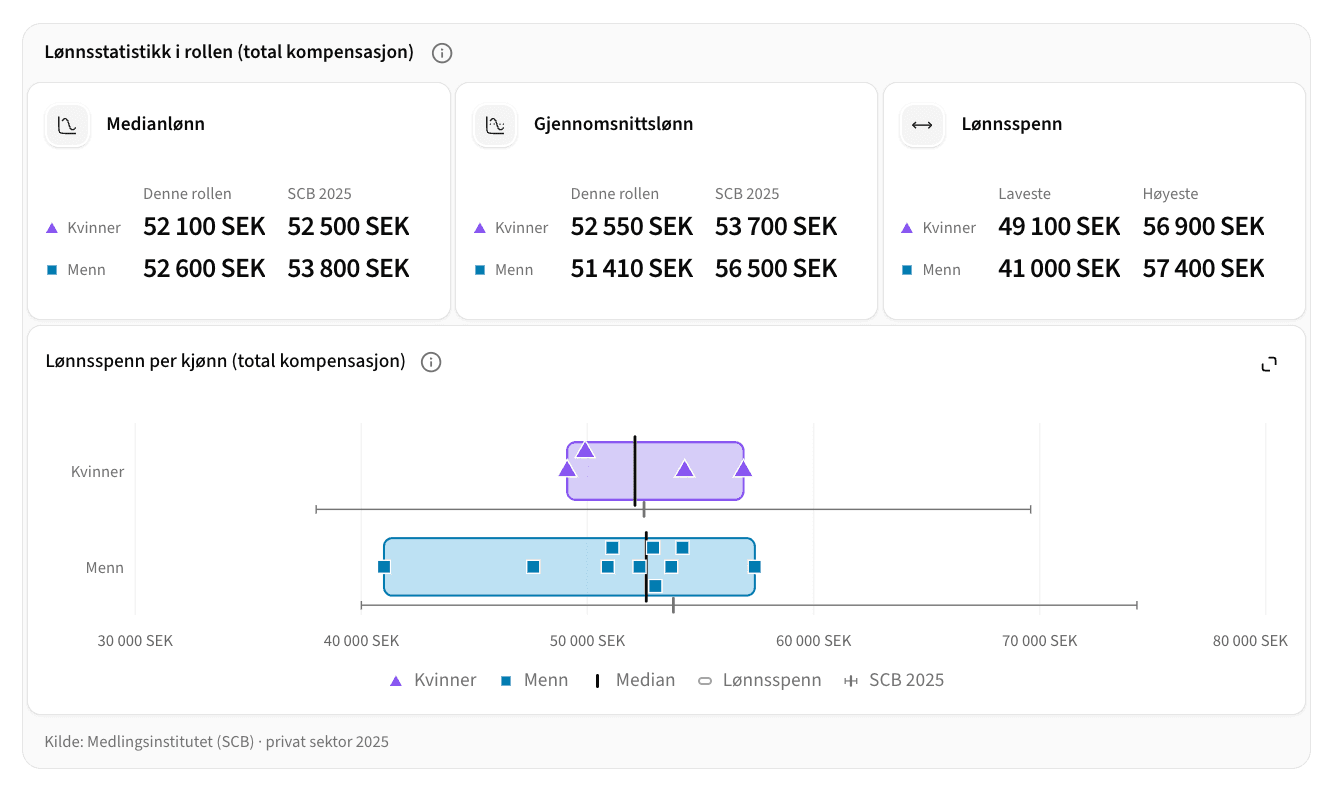
Task: Click the Kvinner row label on chart axis
Action: click(x=97, y=471)
